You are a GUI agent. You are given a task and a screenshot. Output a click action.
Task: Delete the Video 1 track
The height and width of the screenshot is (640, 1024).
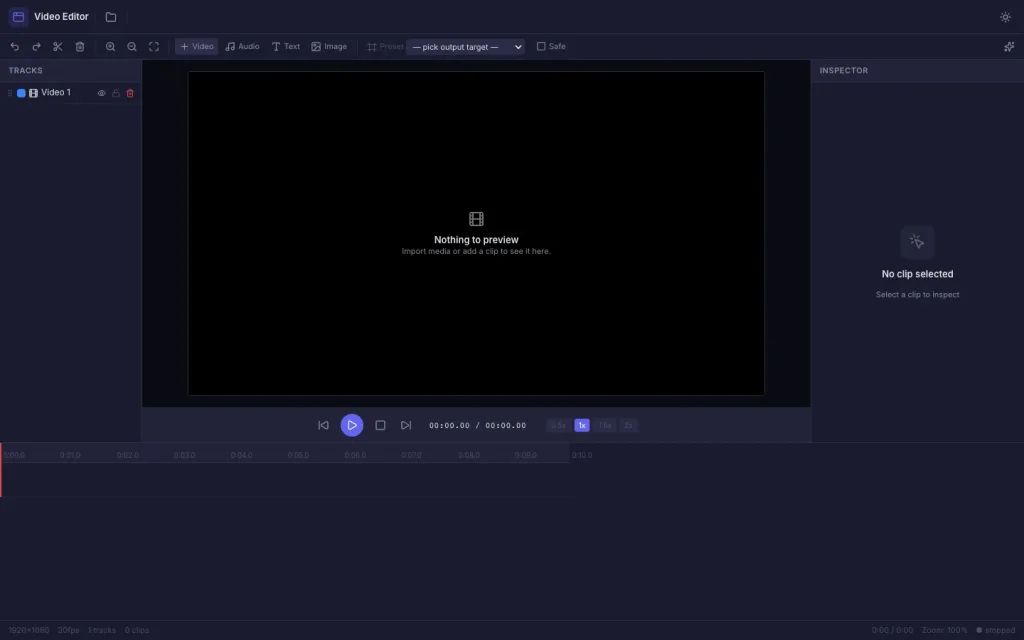[x=130, y=93]
